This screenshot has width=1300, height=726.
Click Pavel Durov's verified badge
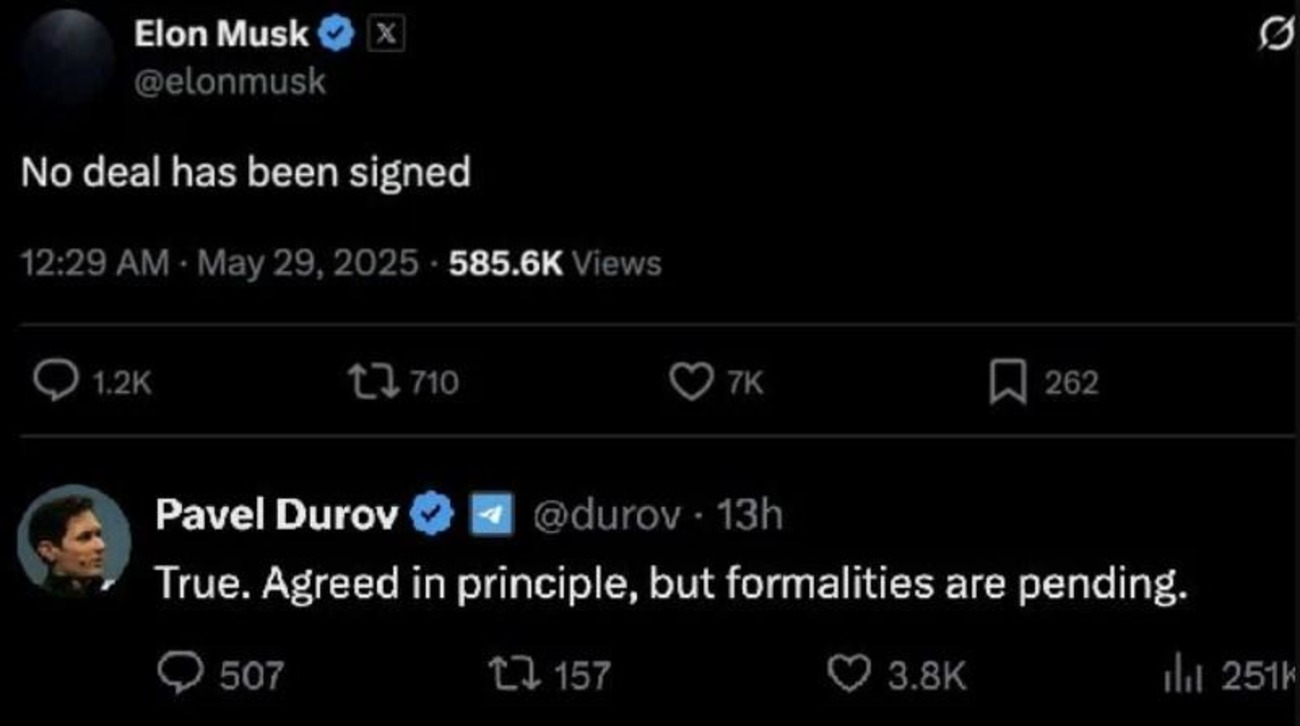point(432,515)
